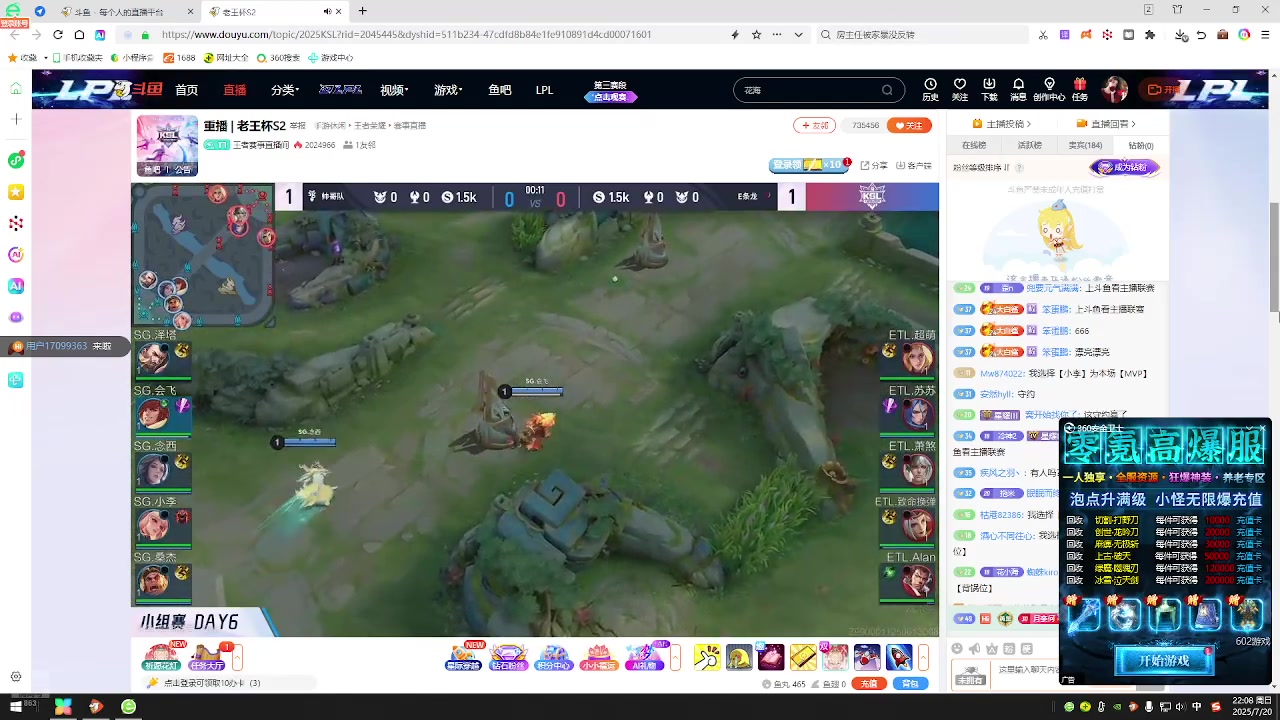Click the 祈愿花灯 activity icon
The width and height of the screenshot is (1280, 720).
coord(162,656)
